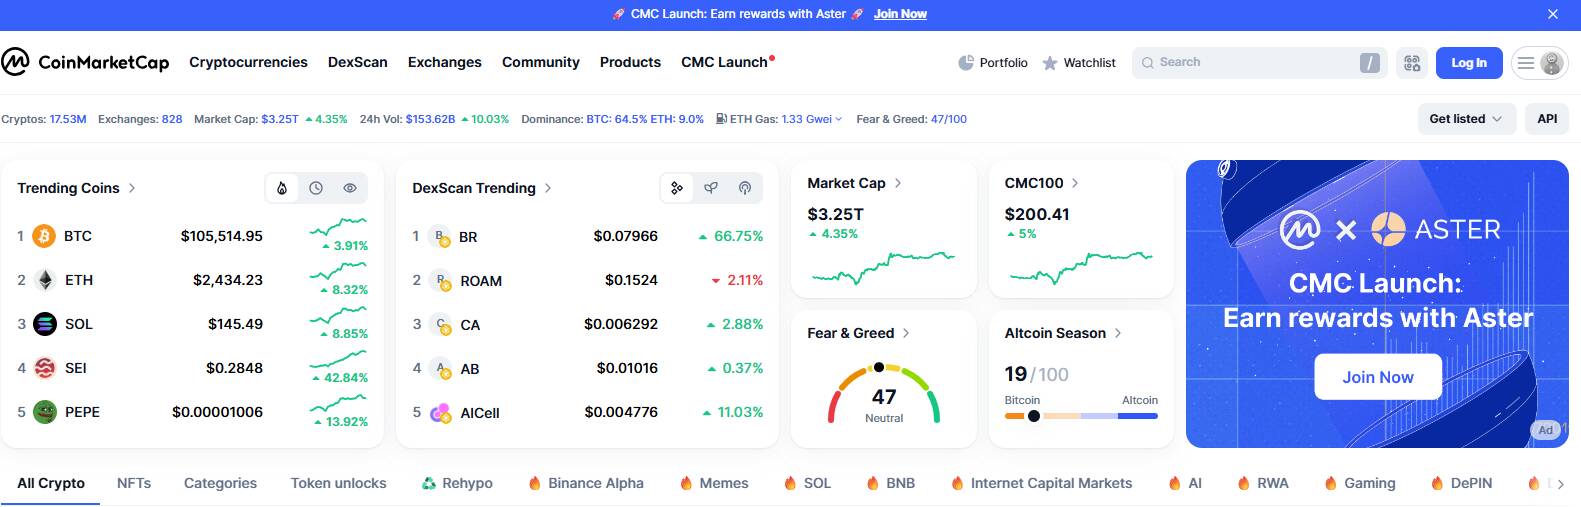The height and width of the screenshot is (507, 1581).
Task: Switch Trending Coins to most visited (eye)
Action: click(x=350, y=188)
